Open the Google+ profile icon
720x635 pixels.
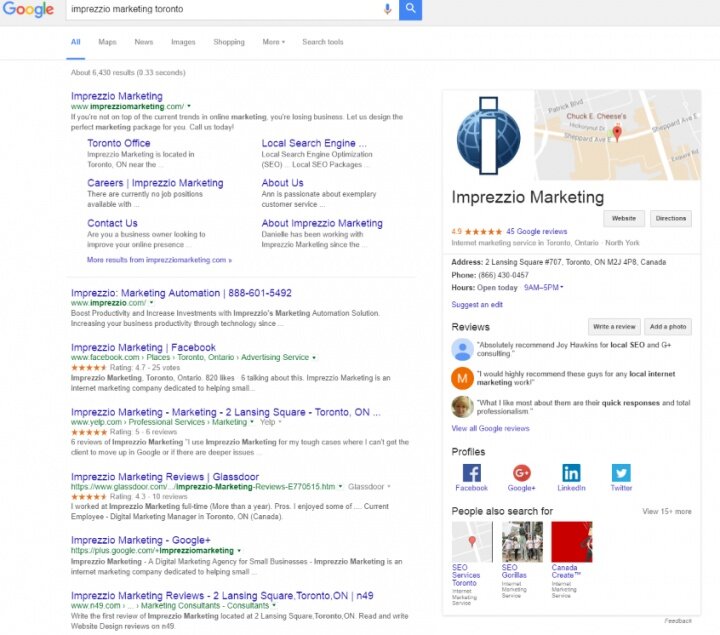pyautogui.click(x=522, y=472)
